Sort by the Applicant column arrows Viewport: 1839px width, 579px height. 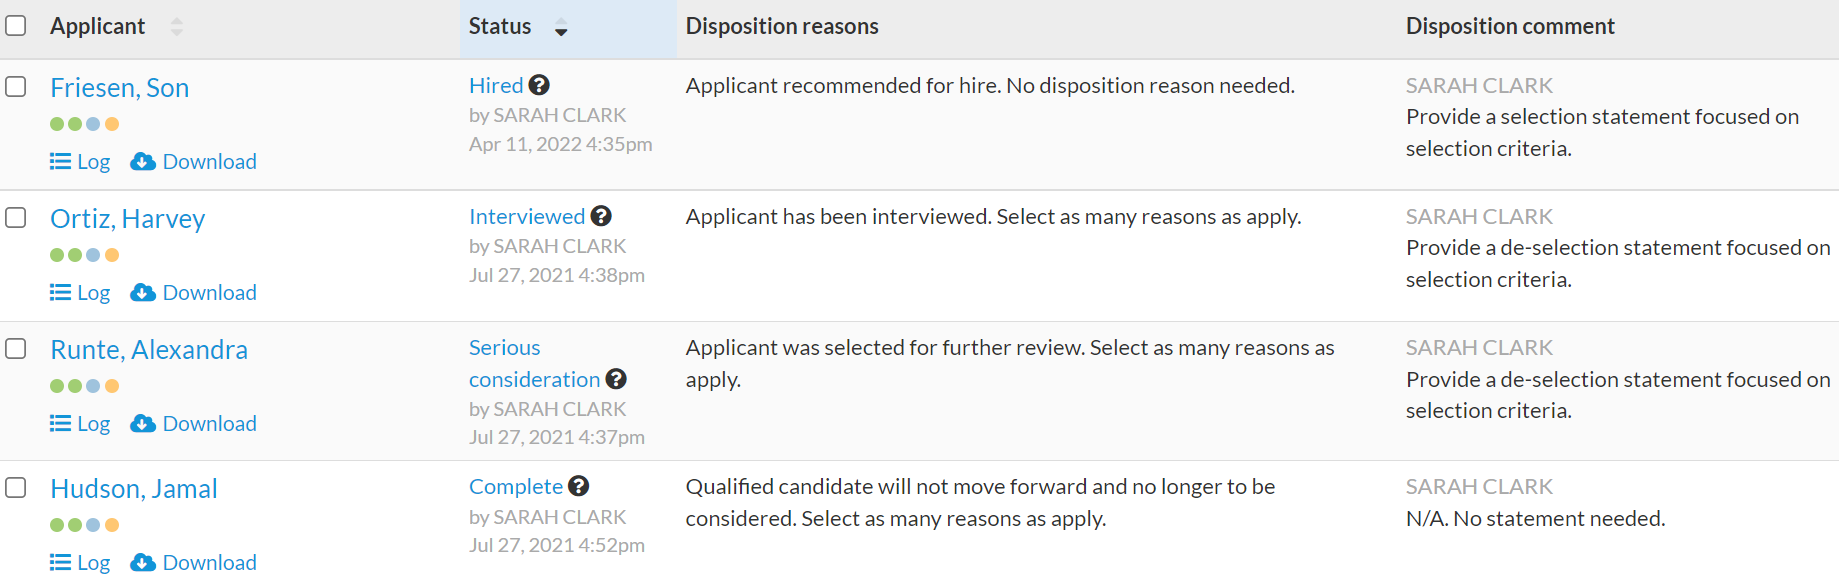(177, 27)
